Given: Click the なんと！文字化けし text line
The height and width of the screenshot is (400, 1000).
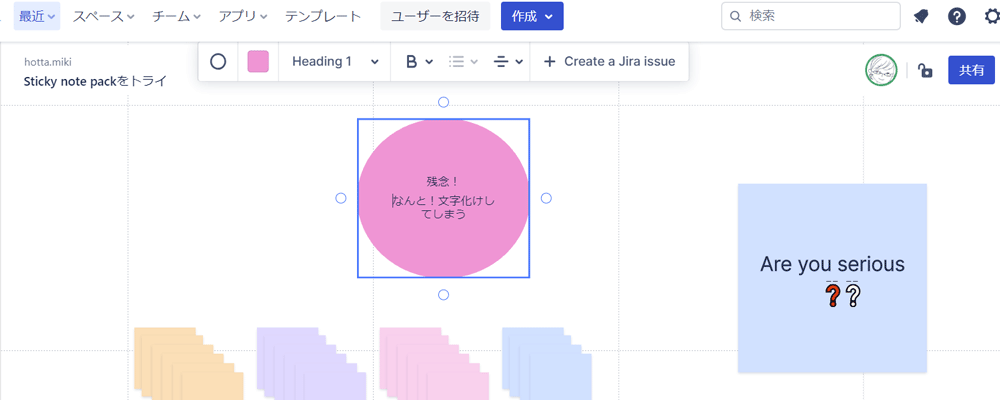Looking at the screenshot, I should (x=444, y=201).
